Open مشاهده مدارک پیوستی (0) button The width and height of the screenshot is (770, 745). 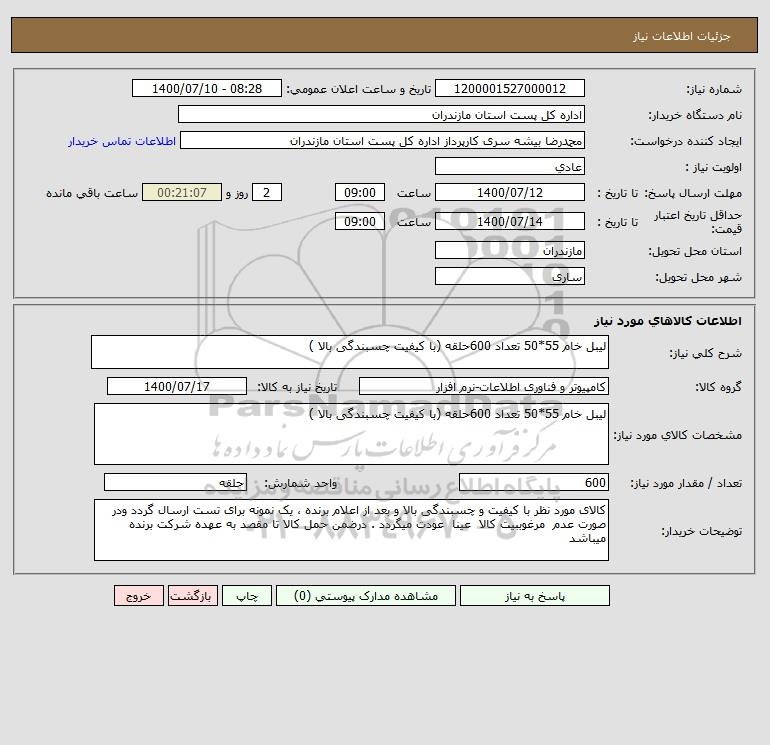point(366,596)
